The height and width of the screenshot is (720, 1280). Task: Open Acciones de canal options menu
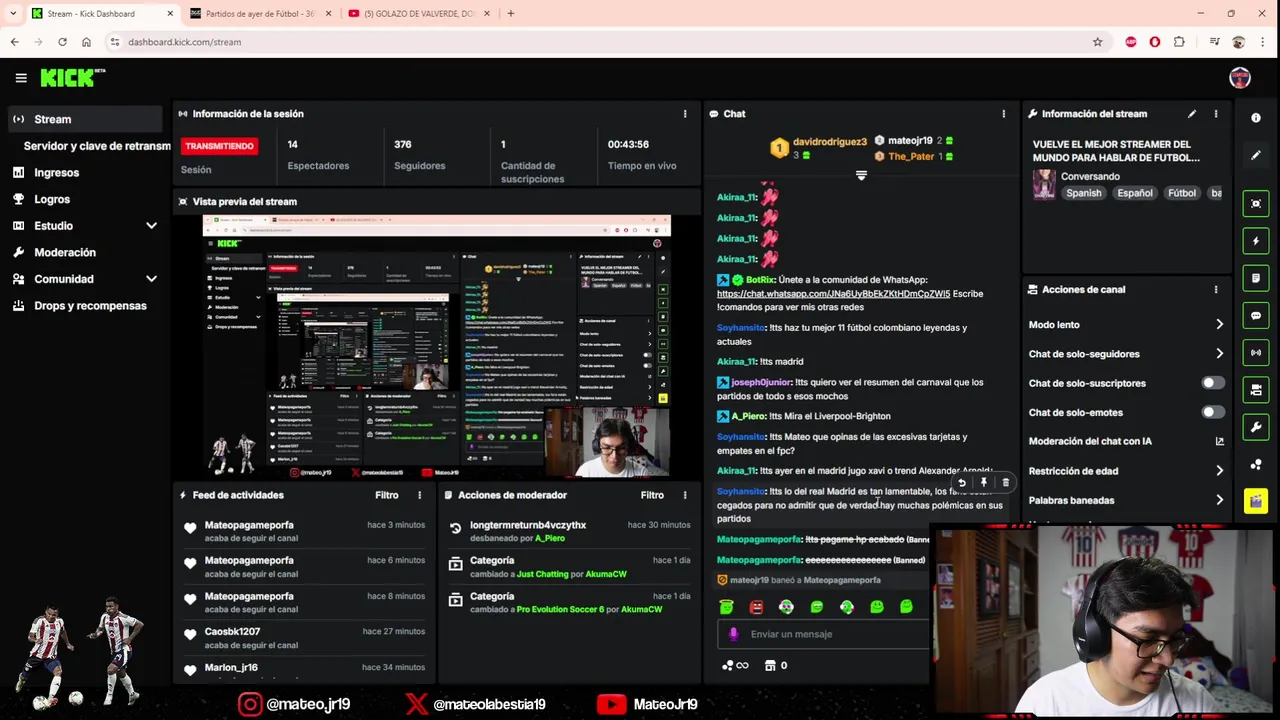tap(1216, 290)
